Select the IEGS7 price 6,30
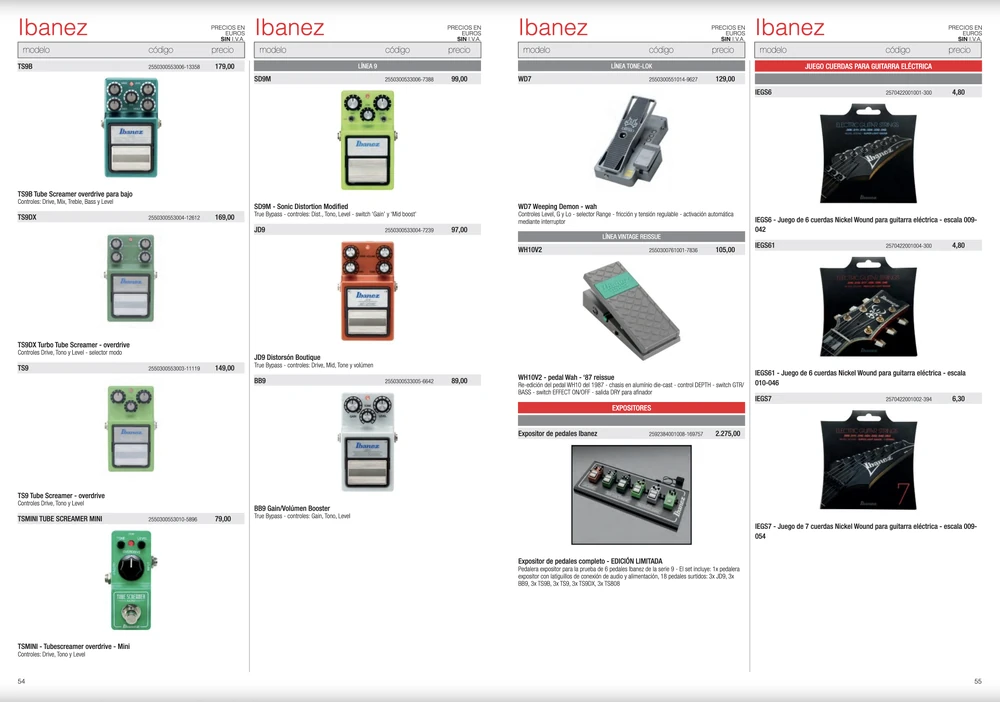 (x=958, y=399)
